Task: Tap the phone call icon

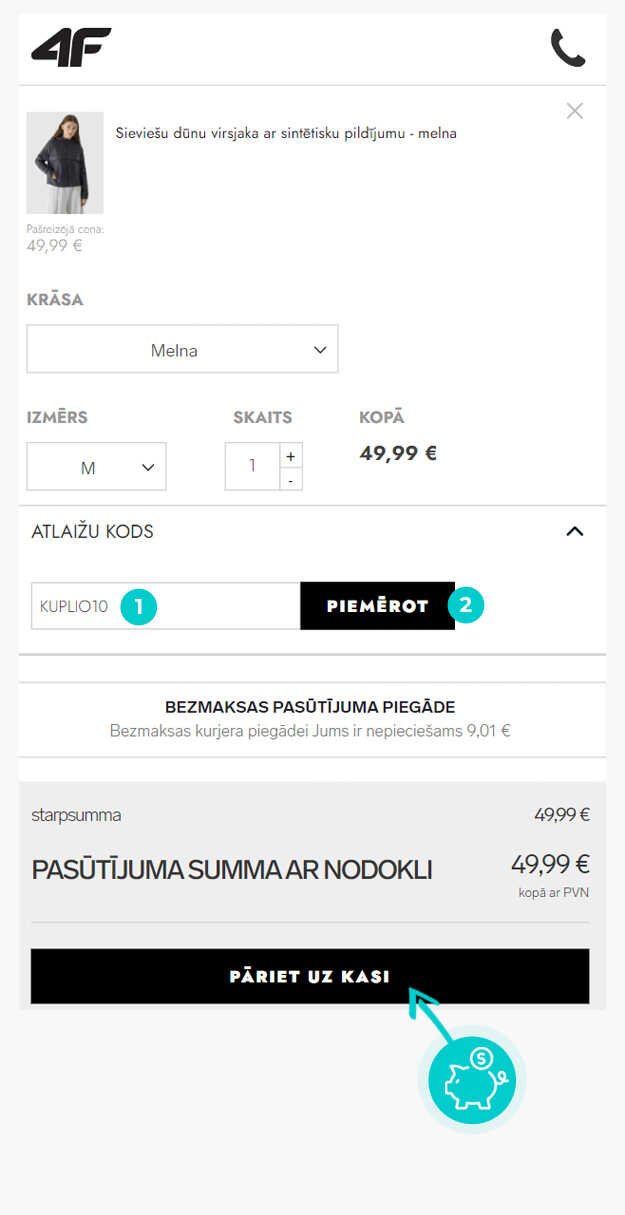Action: [x=567, y=48]
